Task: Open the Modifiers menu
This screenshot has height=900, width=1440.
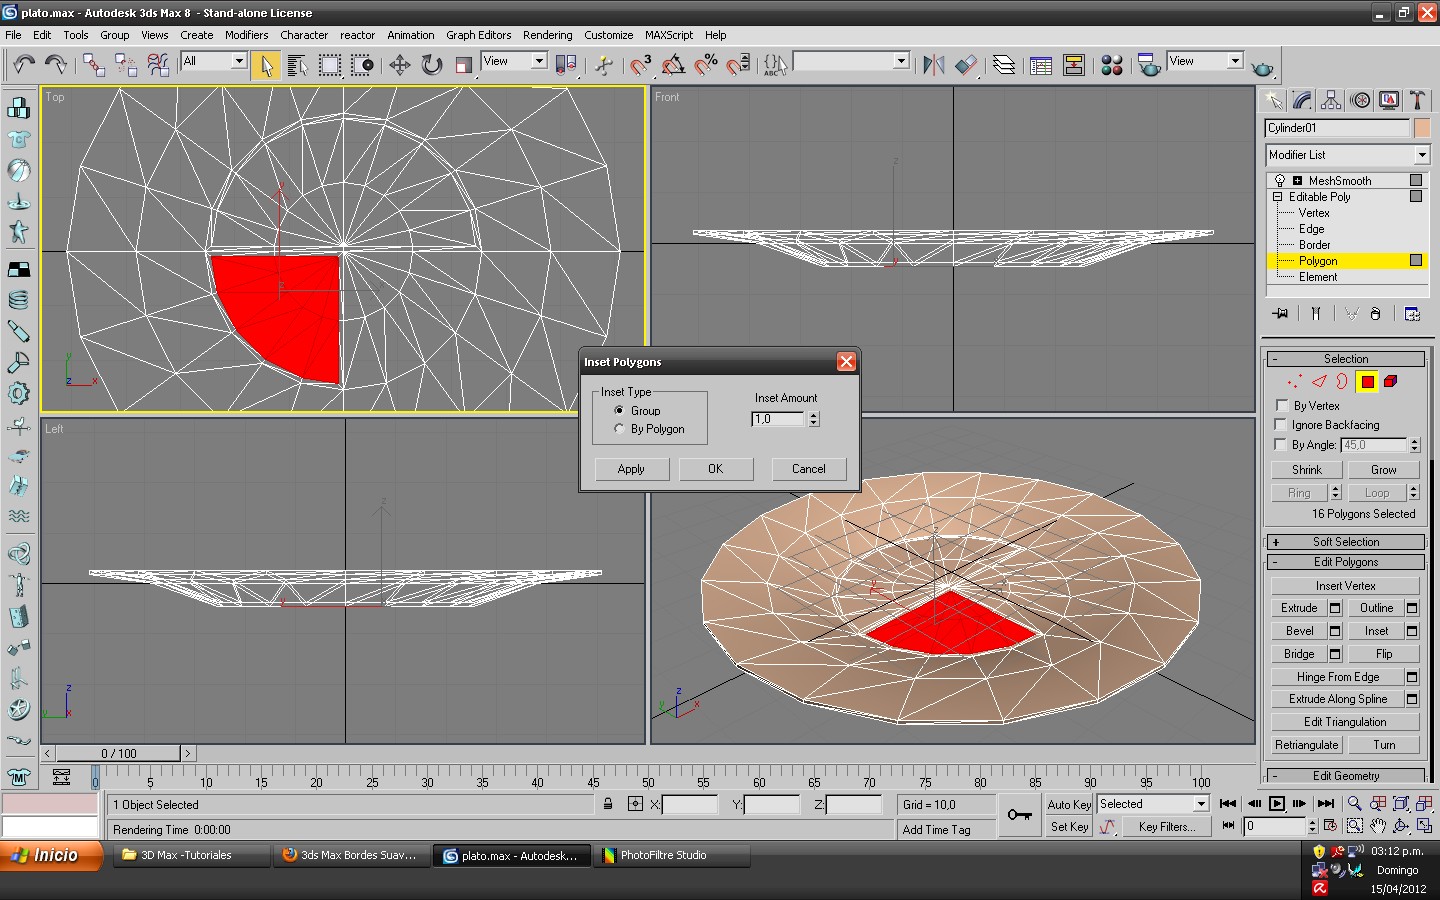Action: 246,35
